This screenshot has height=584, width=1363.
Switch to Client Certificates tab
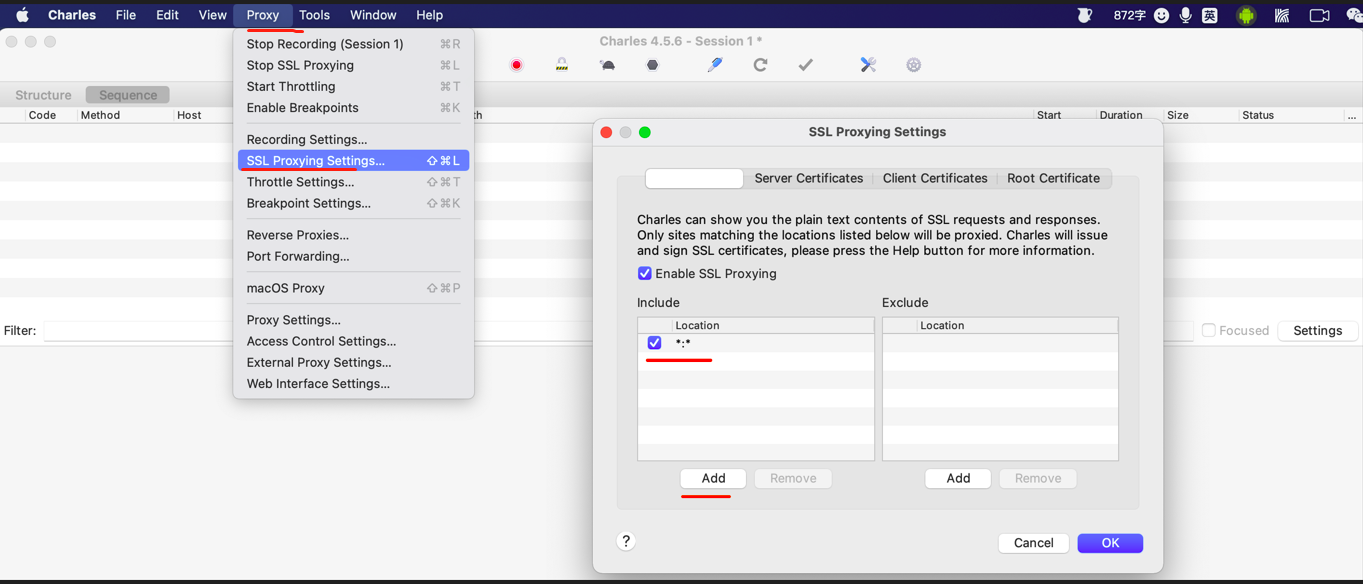[x=935, y=178]
